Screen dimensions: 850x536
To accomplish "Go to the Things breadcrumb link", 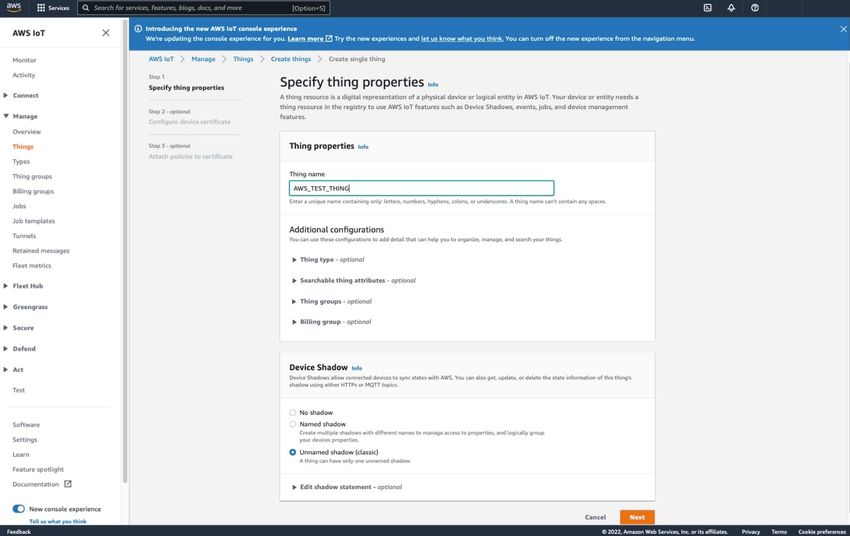I will [x=243, y=59].
